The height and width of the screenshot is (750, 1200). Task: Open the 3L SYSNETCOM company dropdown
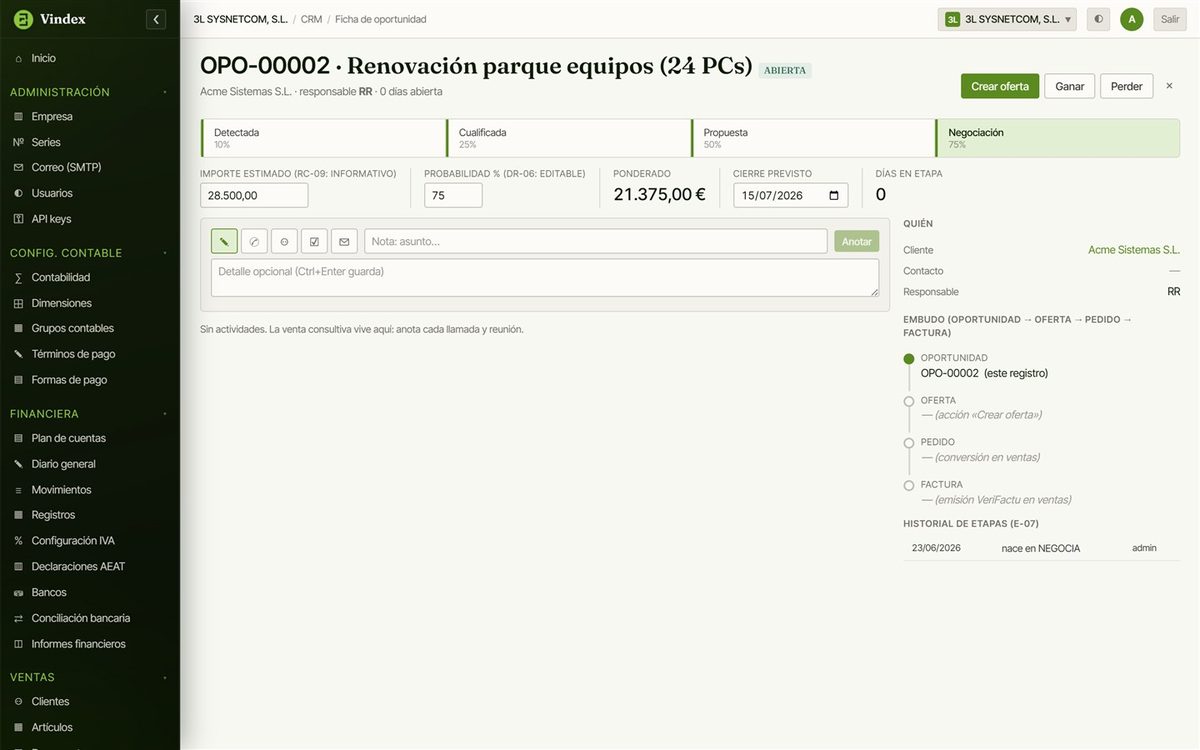1007,19
